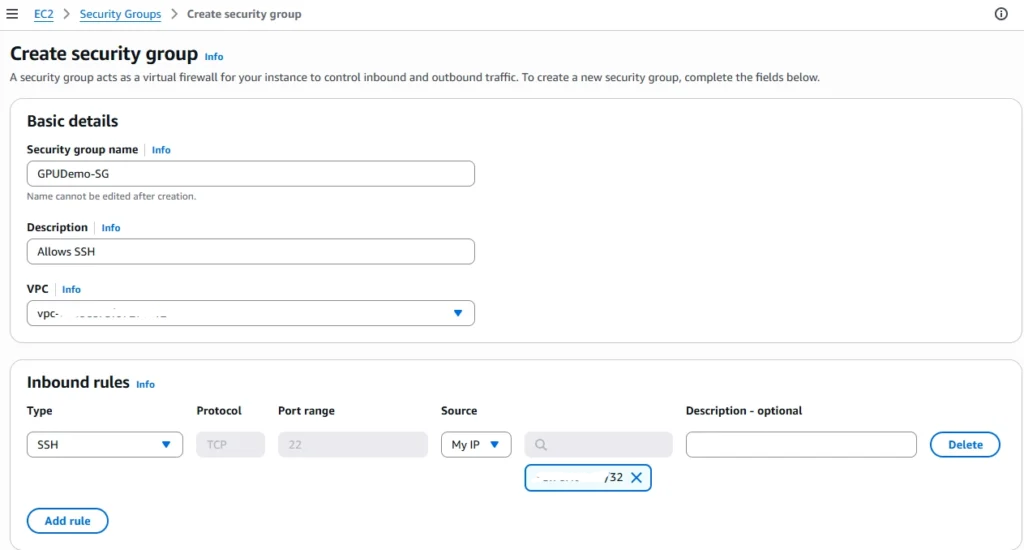Click the search magnifier in source field
The image size is (1024, 550).
click(x=541, y=445)
